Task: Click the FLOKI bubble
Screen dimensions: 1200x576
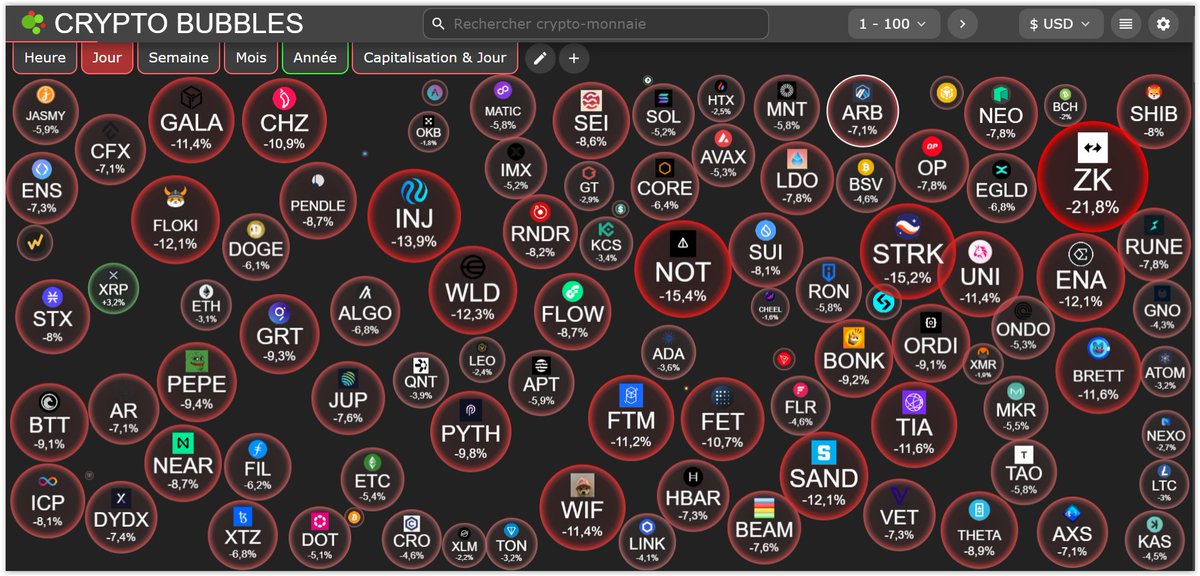Action: 175,220
